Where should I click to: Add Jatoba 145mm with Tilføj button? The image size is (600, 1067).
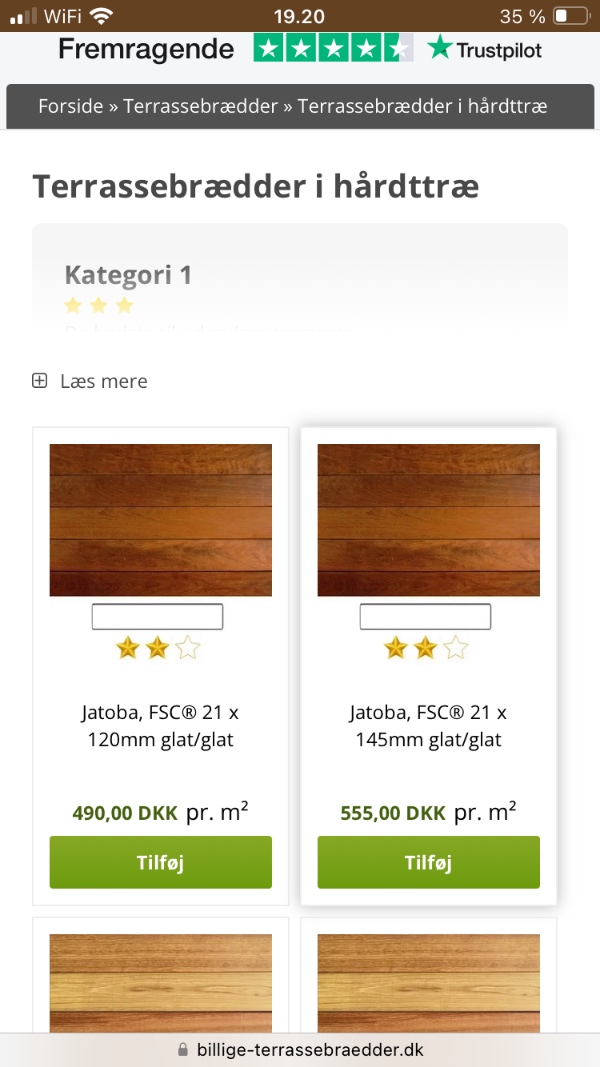click(429, 862)
